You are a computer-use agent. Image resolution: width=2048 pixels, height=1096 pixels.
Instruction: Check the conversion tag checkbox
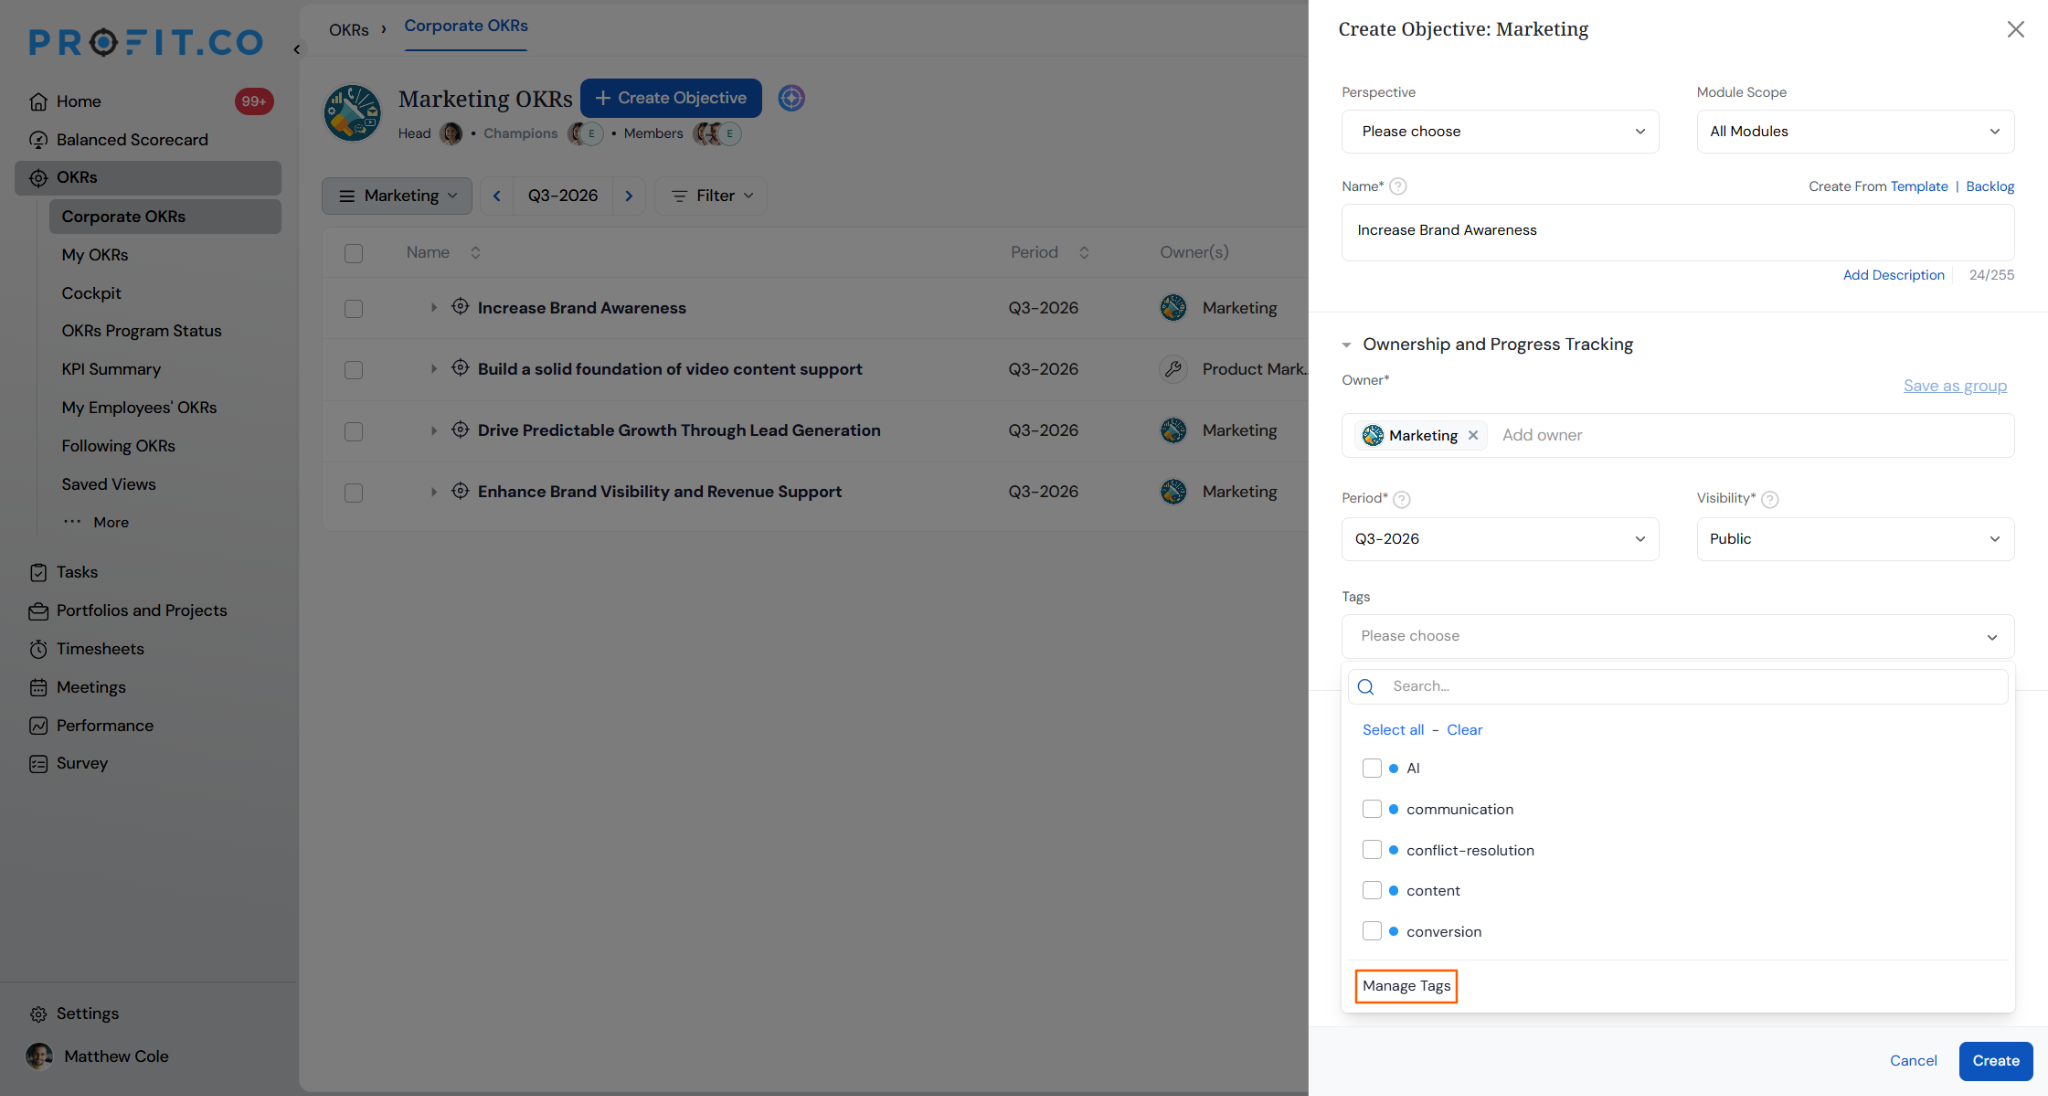(x=1372, y=931)
